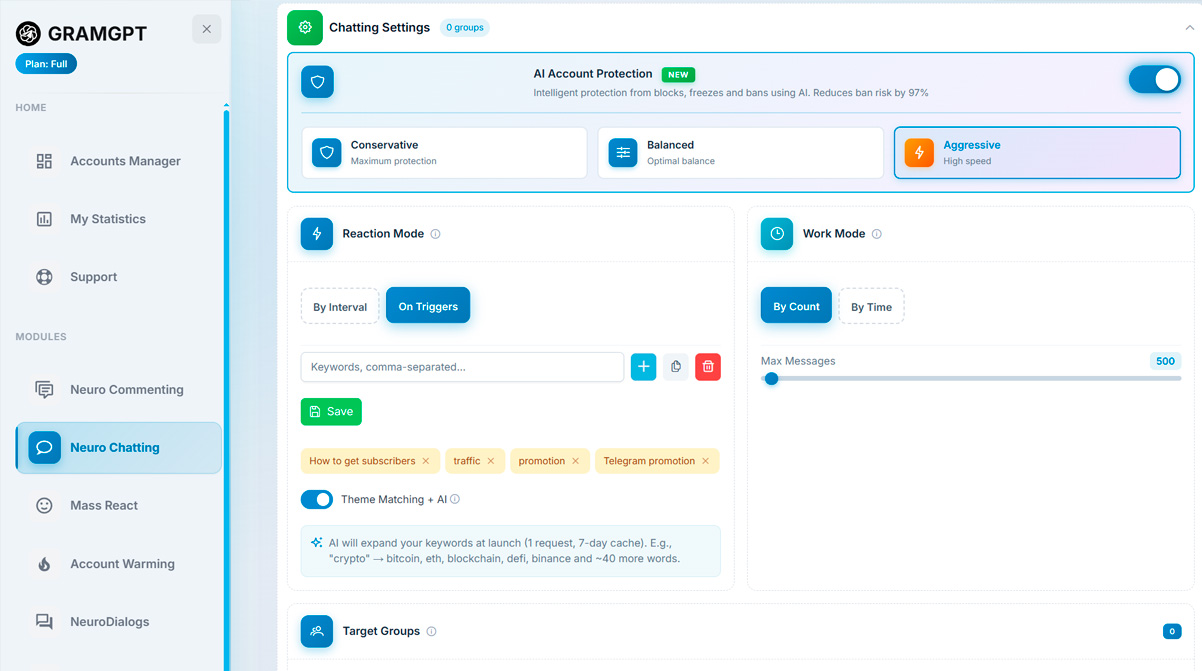Click the NEW badge

678,75
